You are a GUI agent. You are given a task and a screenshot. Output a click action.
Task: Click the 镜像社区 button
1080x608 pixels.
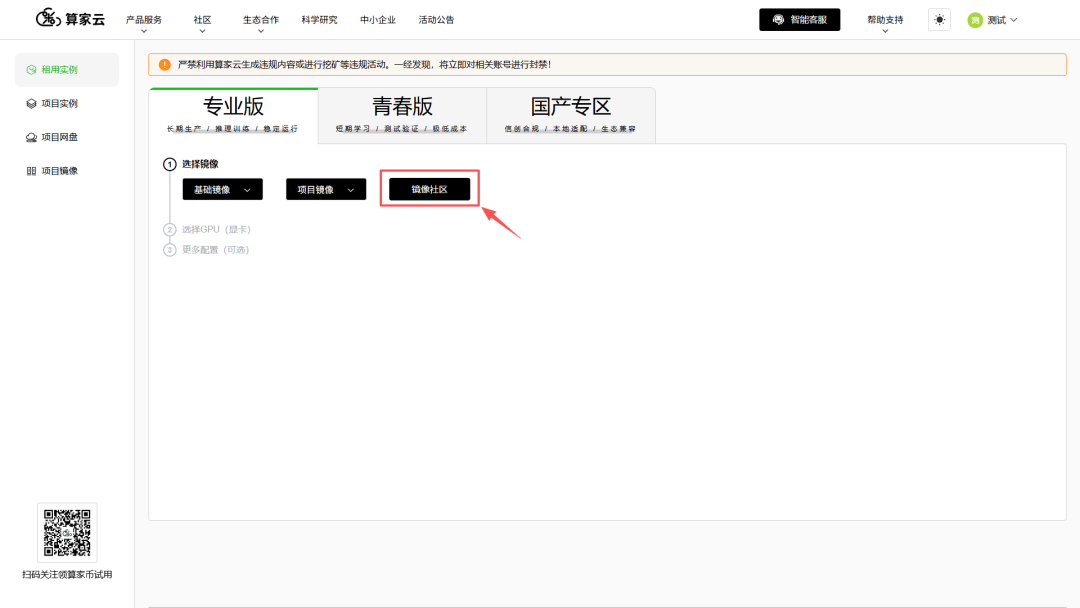[x=430, y=189]
